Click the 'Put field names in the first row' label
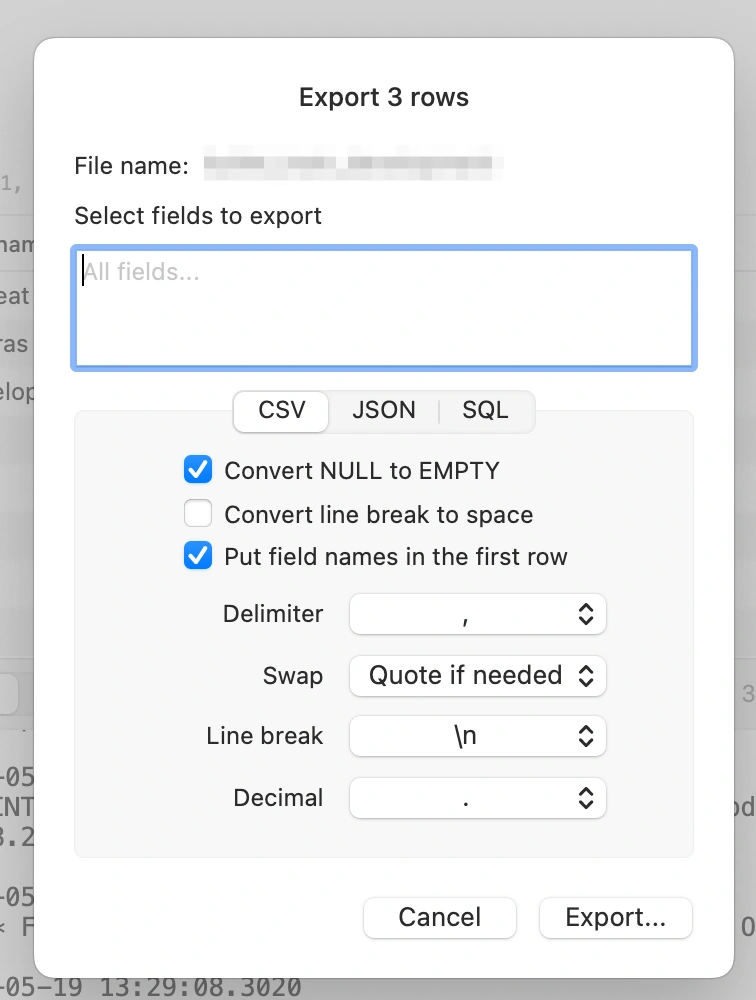The height and width of the screenshot is (1000, 756). pos(396,557)
